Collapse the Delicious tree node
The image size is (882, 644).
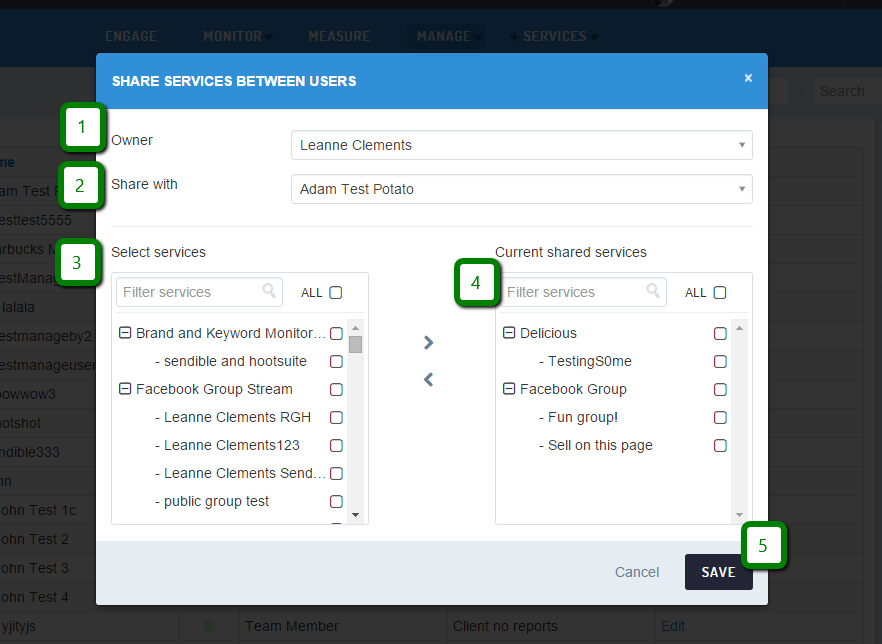pos(508,333)
